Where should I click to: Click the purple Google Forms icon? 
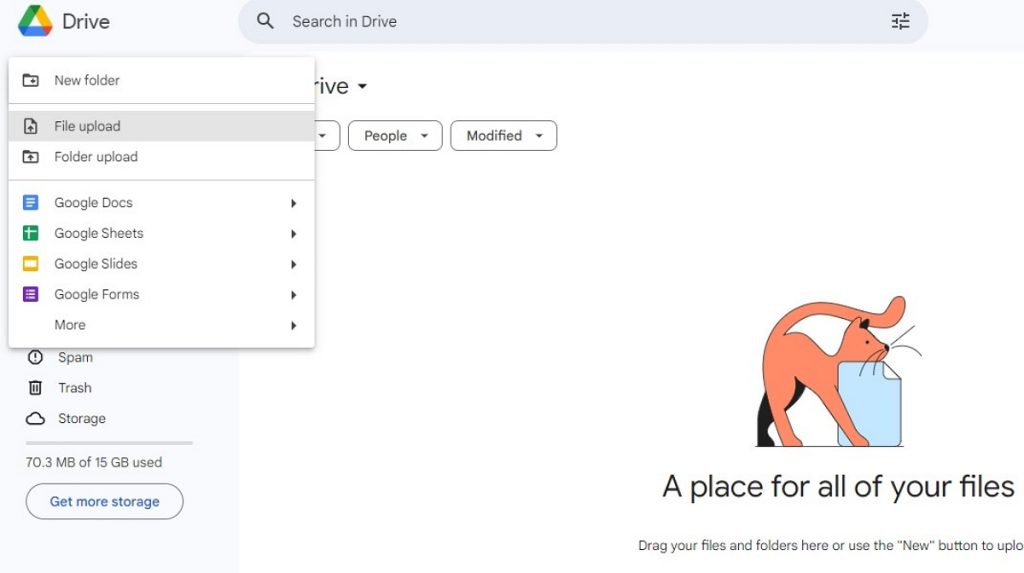(x=31, y=295)
